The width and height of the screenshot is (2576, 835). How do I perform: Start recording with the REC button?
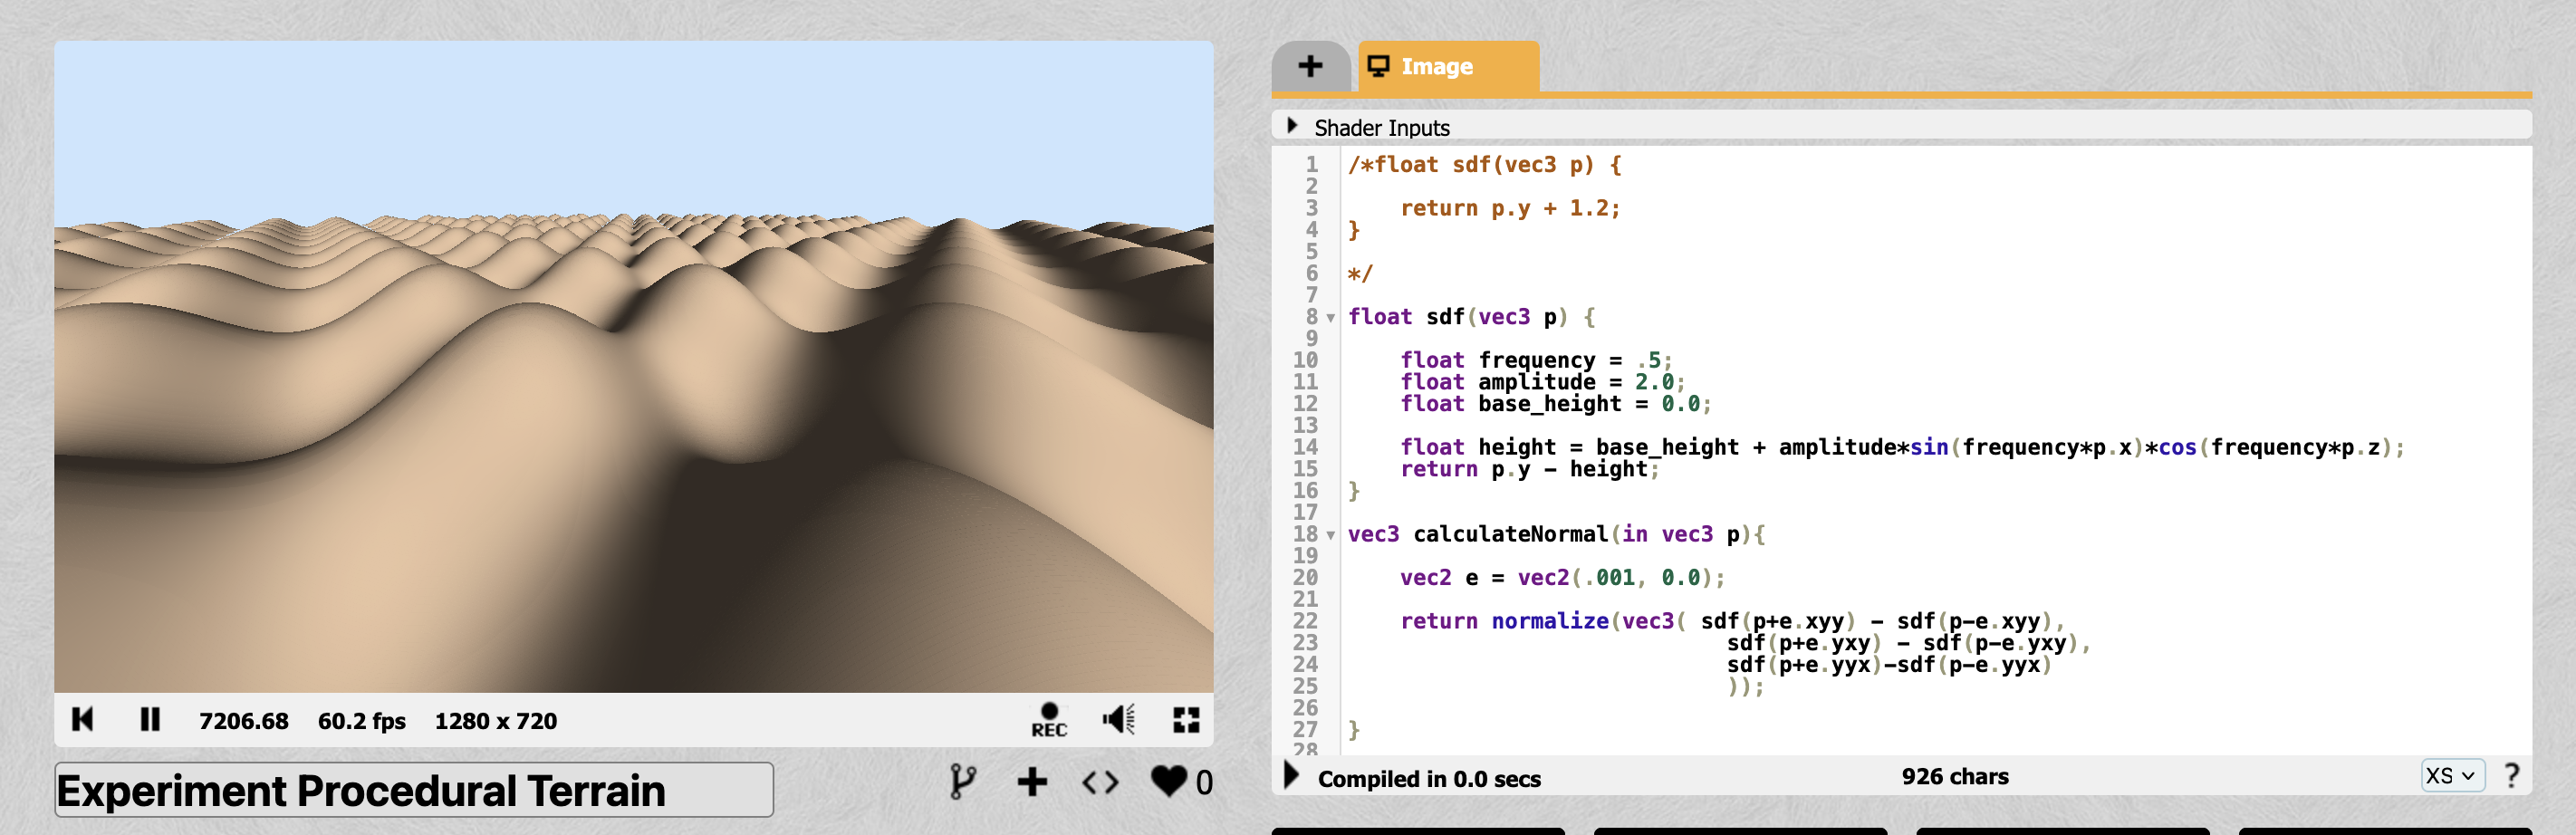click(x=1048, y=720)
